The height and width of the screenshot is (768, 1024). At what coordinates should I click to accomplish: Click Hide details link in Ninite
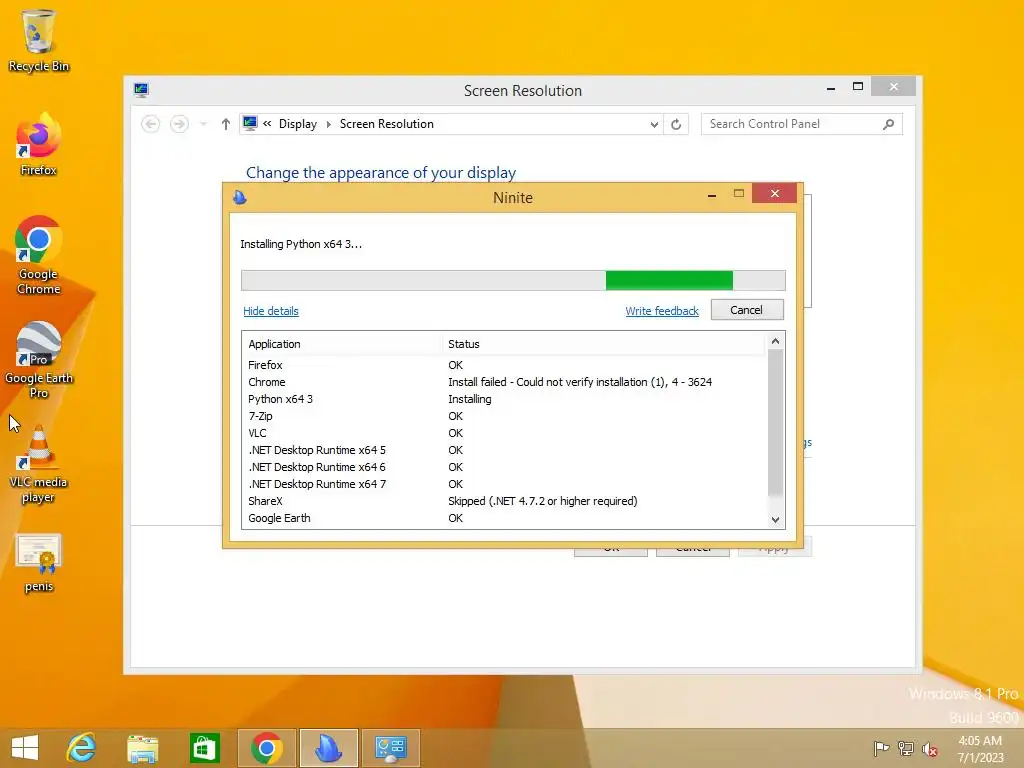(271, 311)
